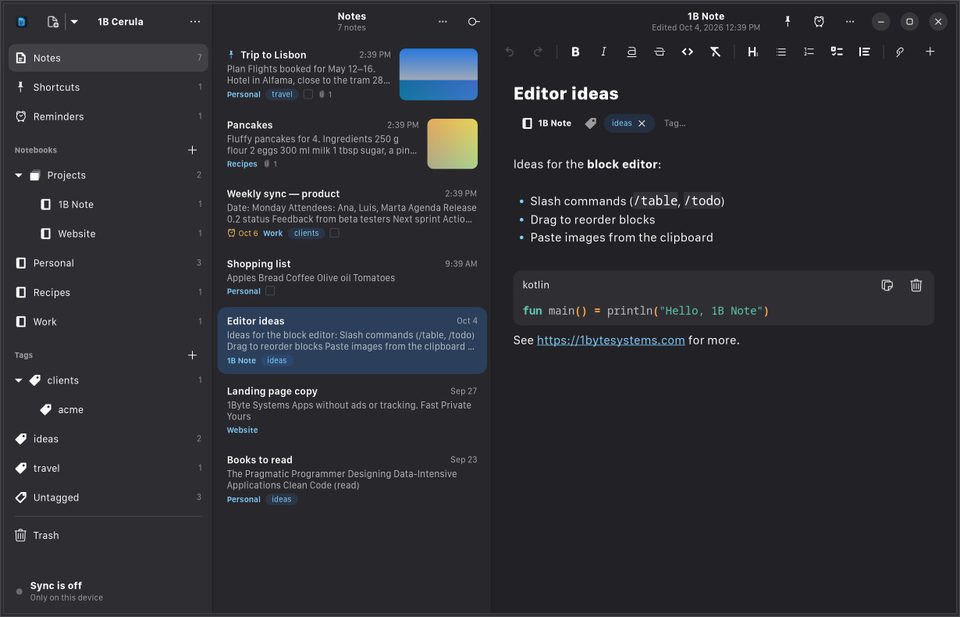
Task: Toggle strikethrough formatting
Action: (659, 52)
